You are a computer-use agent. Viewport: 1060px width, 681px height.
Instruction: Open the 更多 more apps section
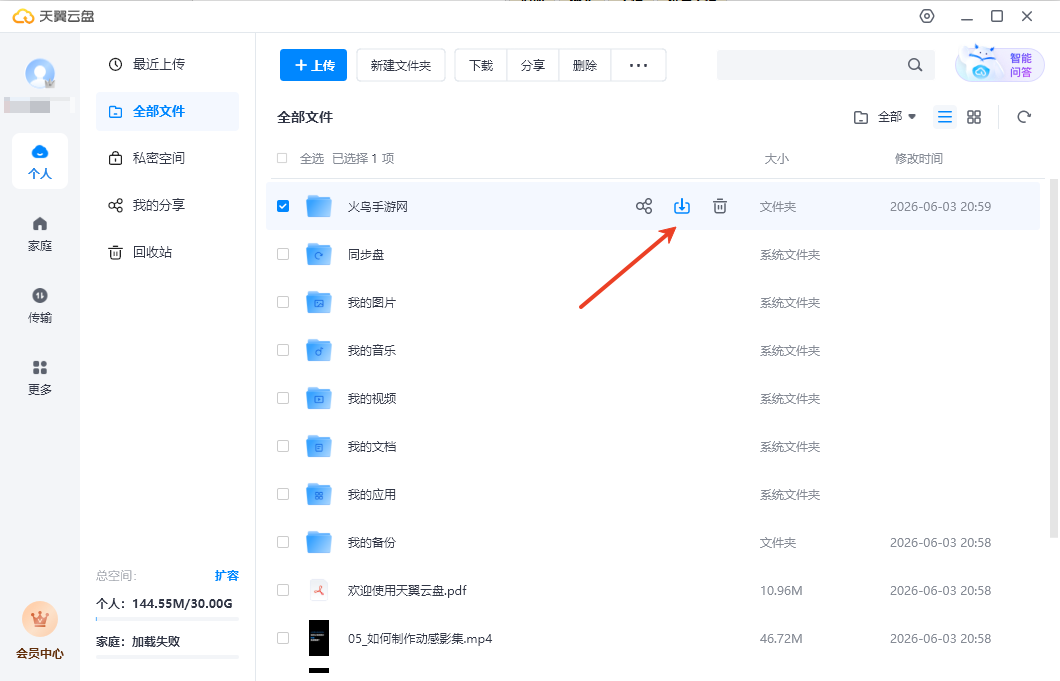tap(40, 377)
